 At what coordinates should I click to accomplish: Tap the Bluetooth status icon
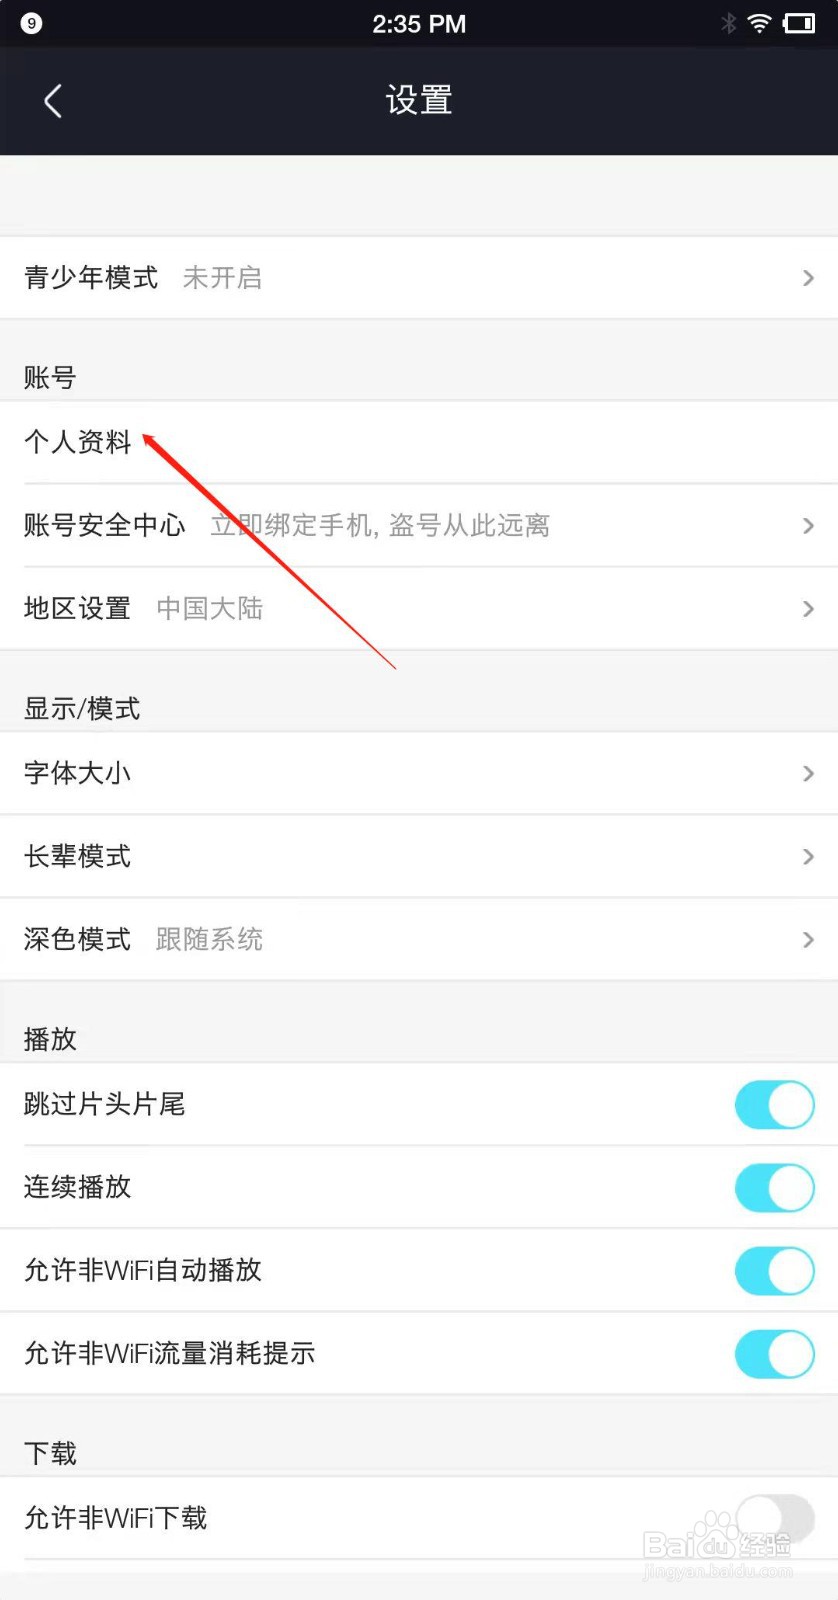pos(729,23)
